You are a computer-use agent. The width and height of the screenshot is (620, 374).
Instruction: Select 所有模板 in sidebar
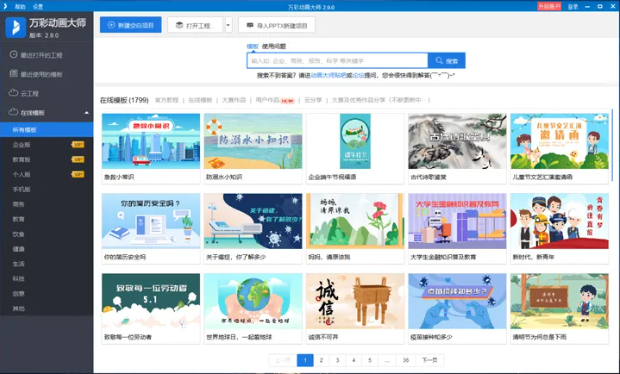47,130
